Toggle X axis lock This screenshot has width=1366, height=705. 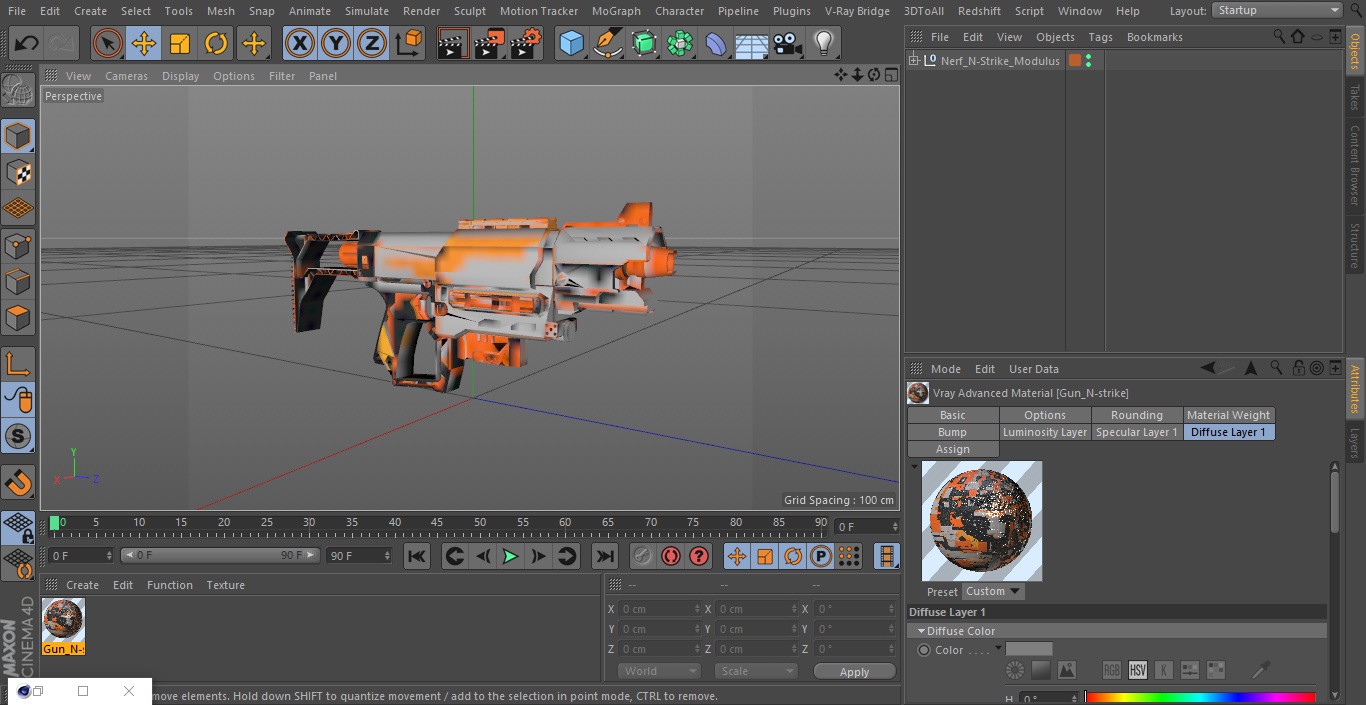300,43
